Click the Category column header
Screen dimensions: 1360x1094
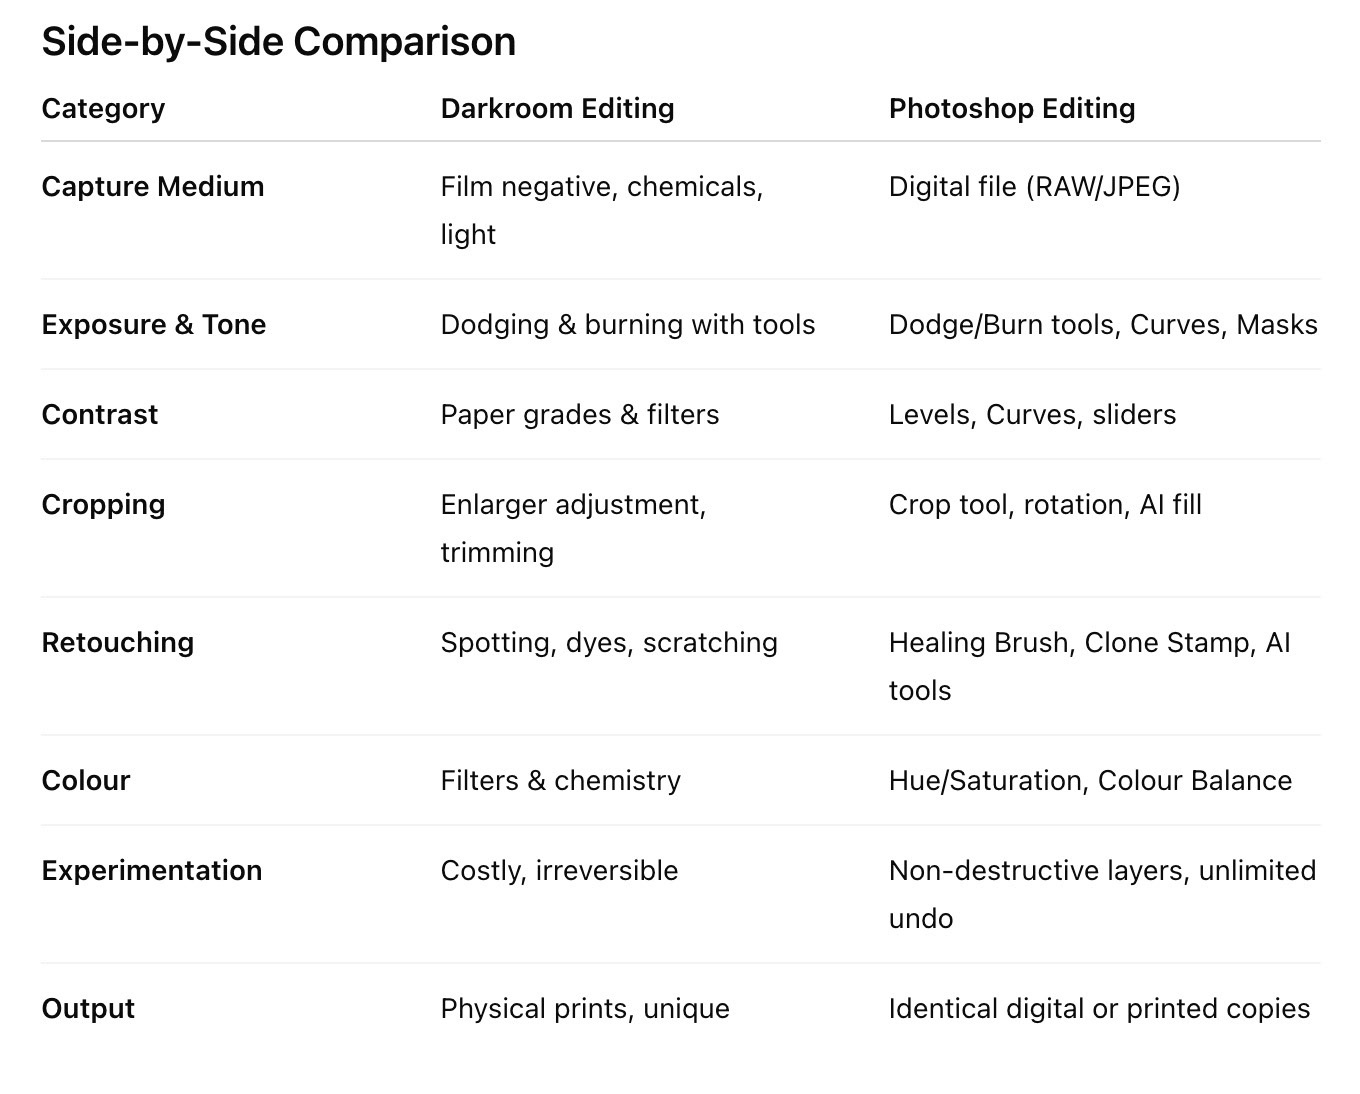pos(103,108)
